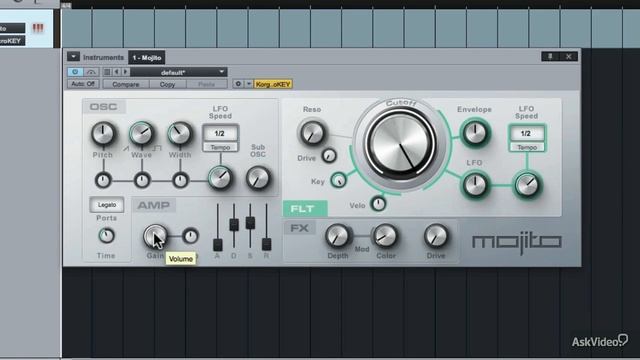This screenshot has width=640, height=360.
Task: Click the OSC LFO Speed 1/2 value field
Action: click(220, 133)
